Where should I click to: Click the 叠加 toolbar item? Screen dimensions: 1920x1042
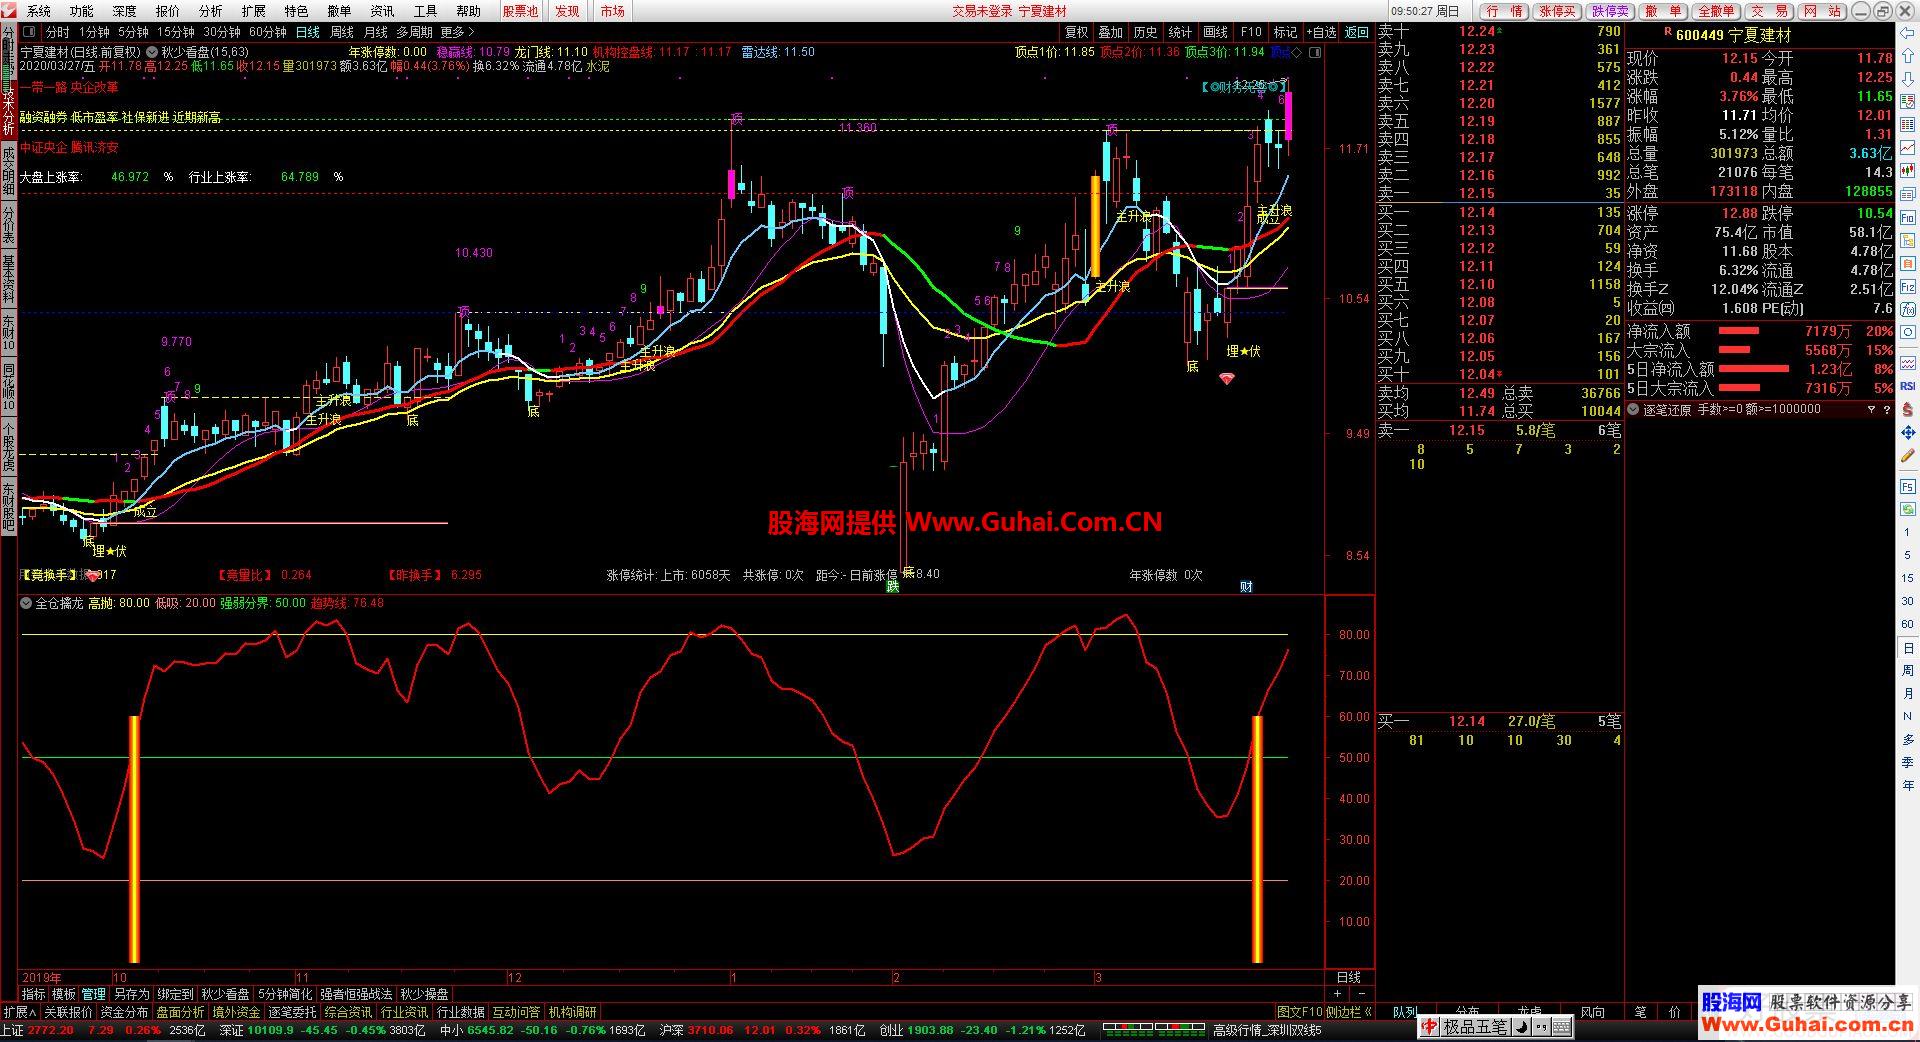tap(1110, 32)
